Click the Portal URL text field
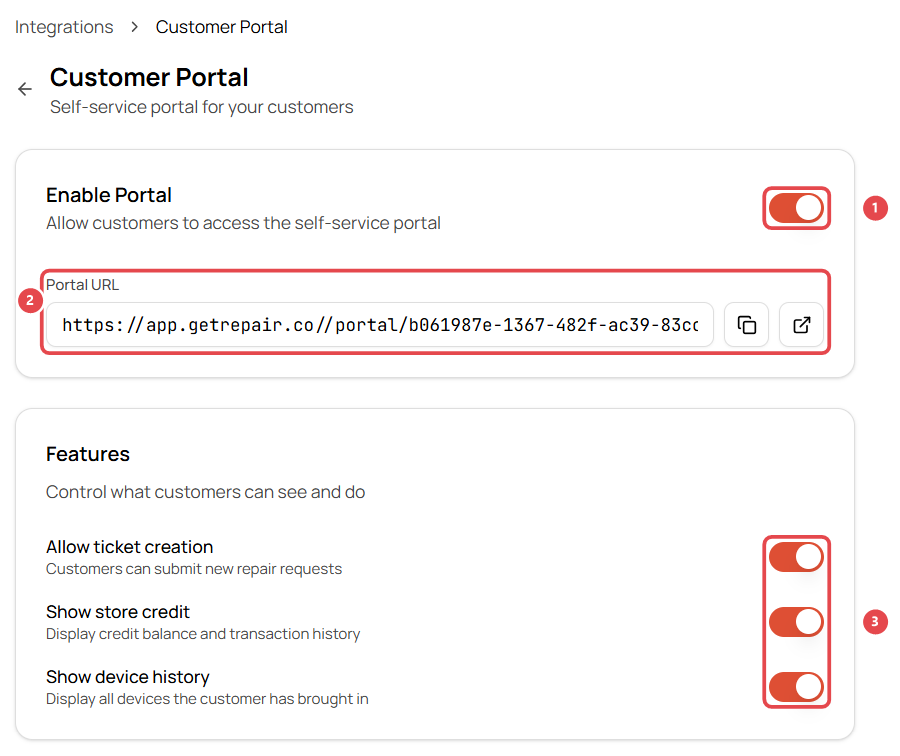 380,325
